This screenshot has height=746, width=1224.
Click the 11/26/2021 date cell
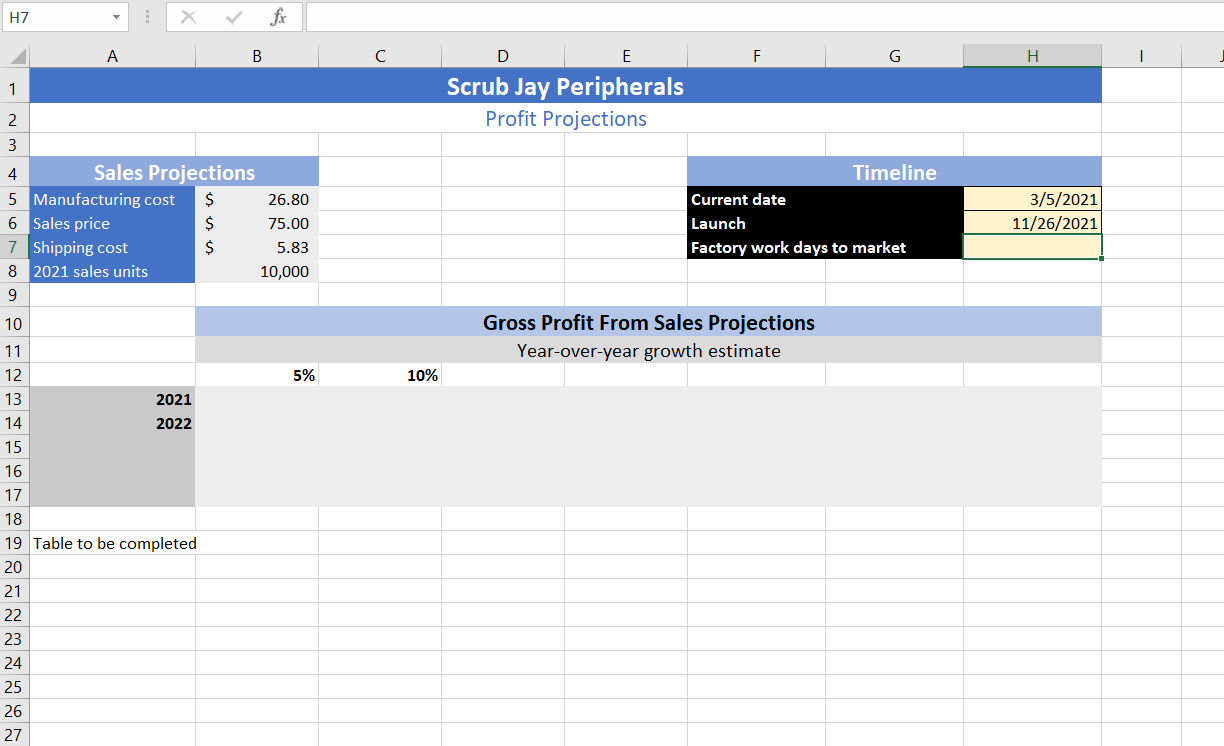point(1033,223)
